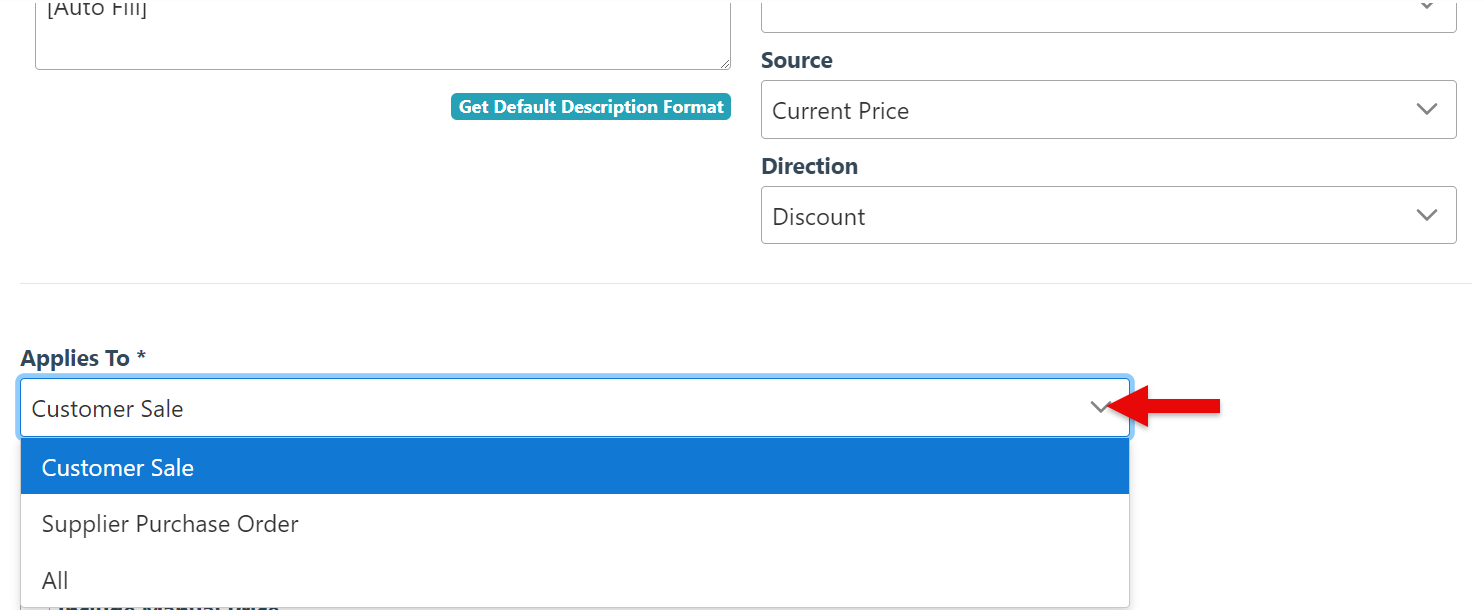
Task: Choose Supplier Purchase Order from the list
Action: pyautogui.click(x=574, y=524)
